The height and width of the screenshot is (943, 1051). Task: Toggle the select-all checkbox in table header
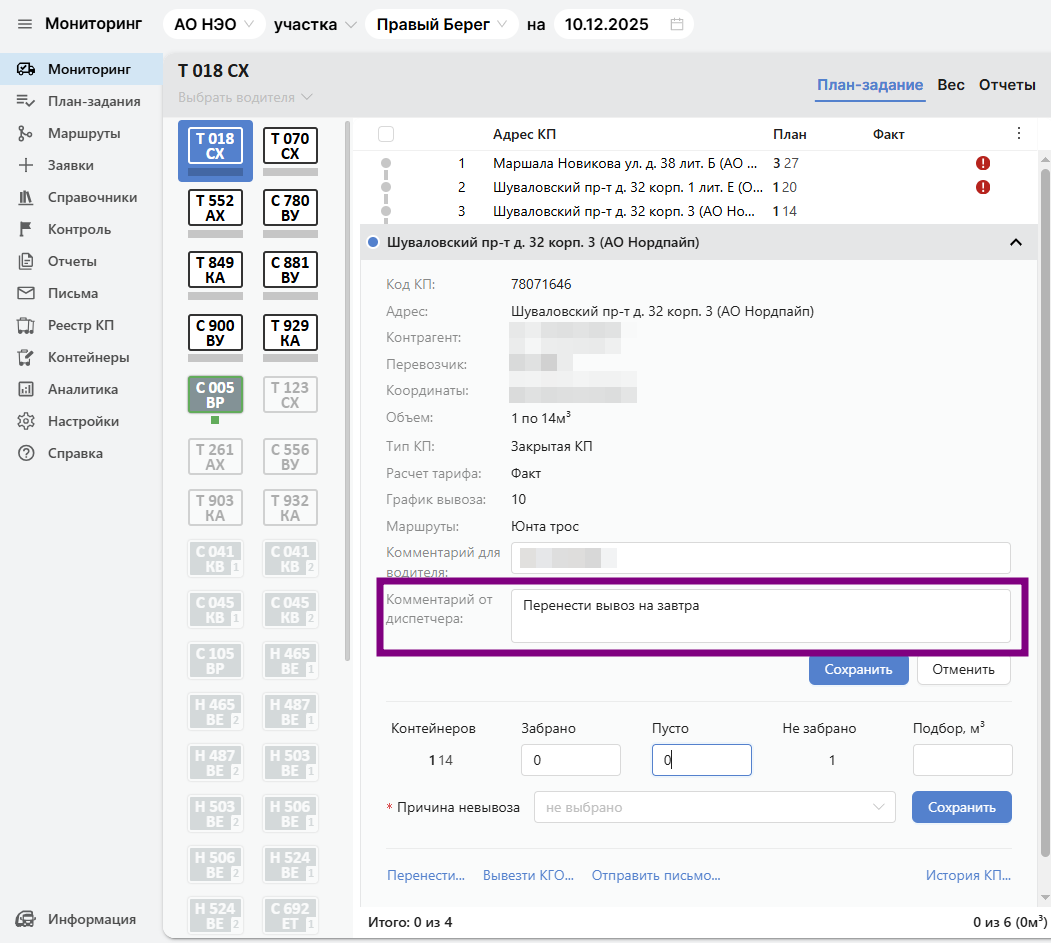point(387,134)
